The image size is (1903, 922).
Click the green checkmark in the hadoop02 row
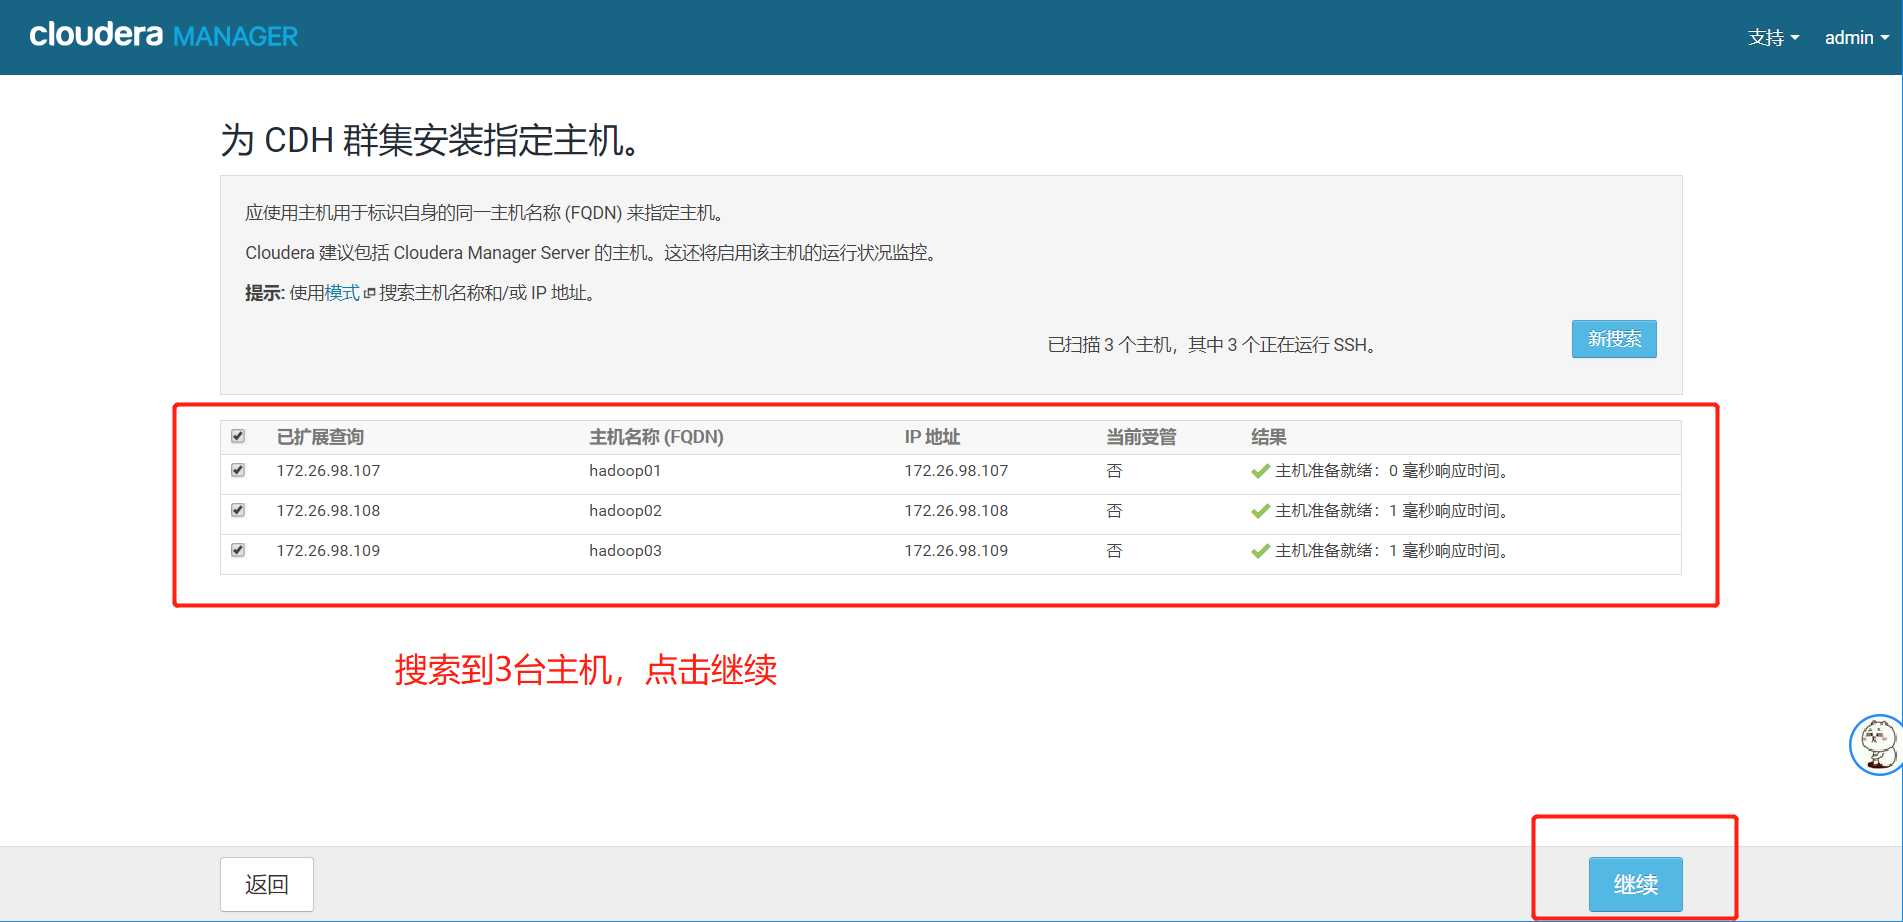click(1260, 511)
